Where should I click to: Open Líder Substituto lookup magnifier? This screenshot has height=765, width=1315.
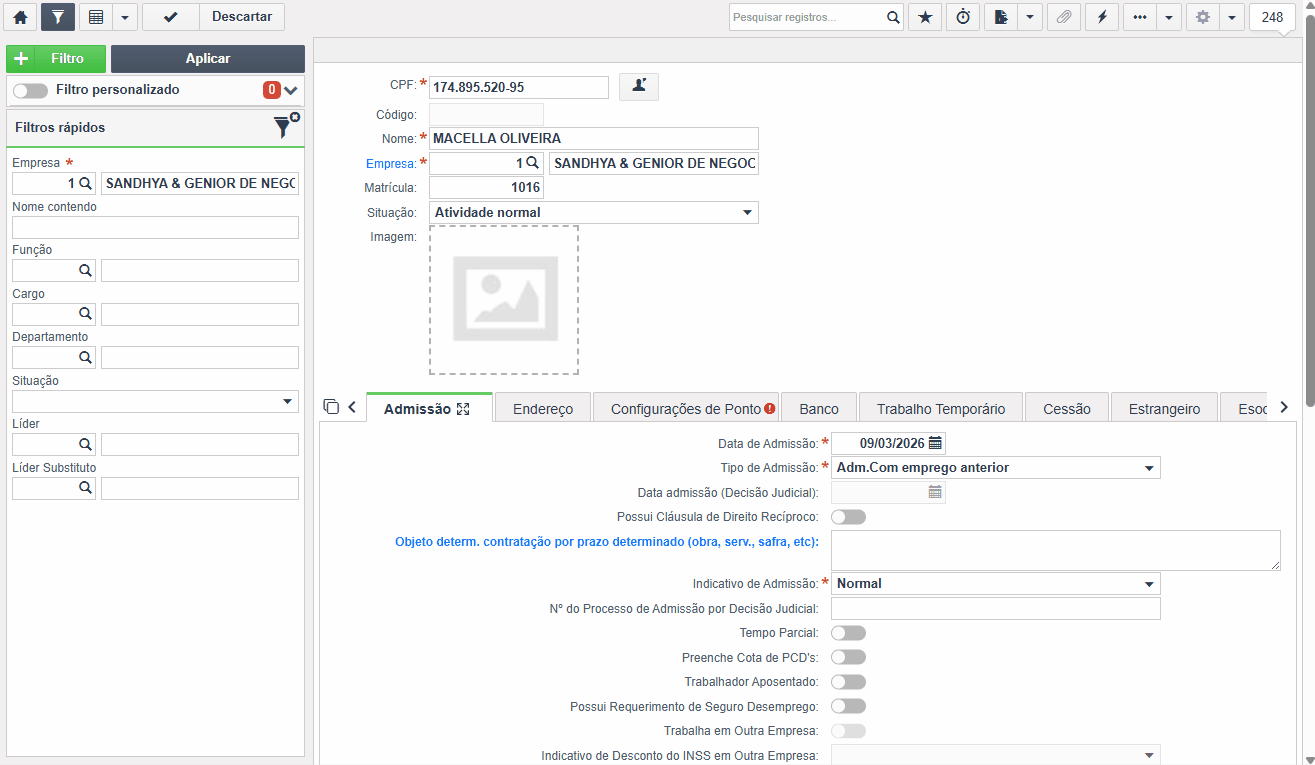point(85,488)
